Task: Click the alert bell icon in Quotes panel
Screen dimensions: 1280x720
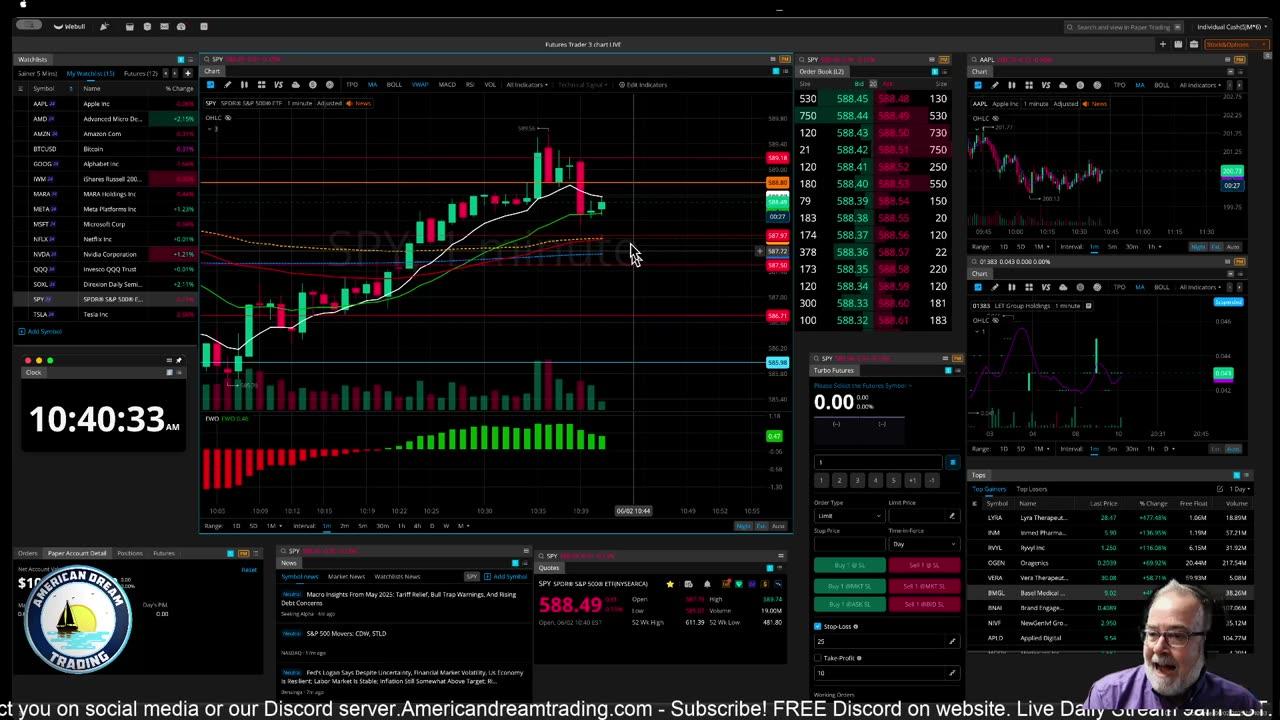Action: (707, 584)
